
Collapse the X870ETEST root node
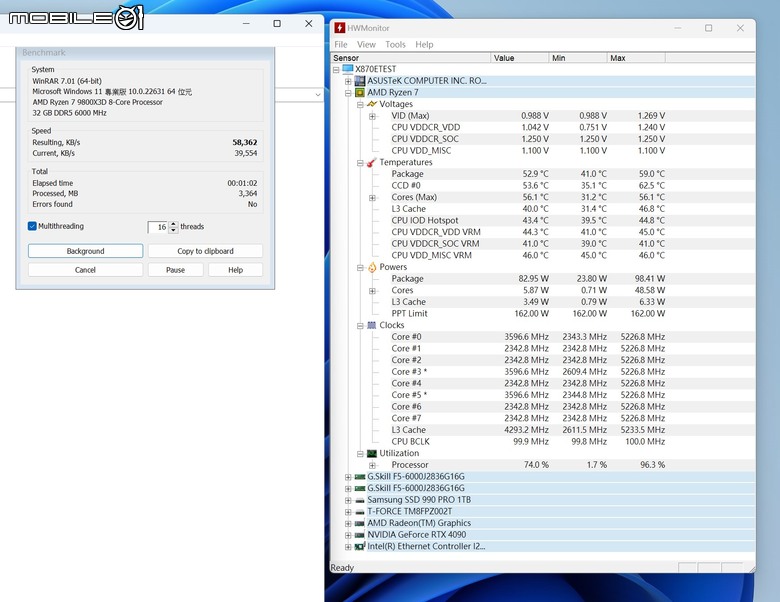336,70
